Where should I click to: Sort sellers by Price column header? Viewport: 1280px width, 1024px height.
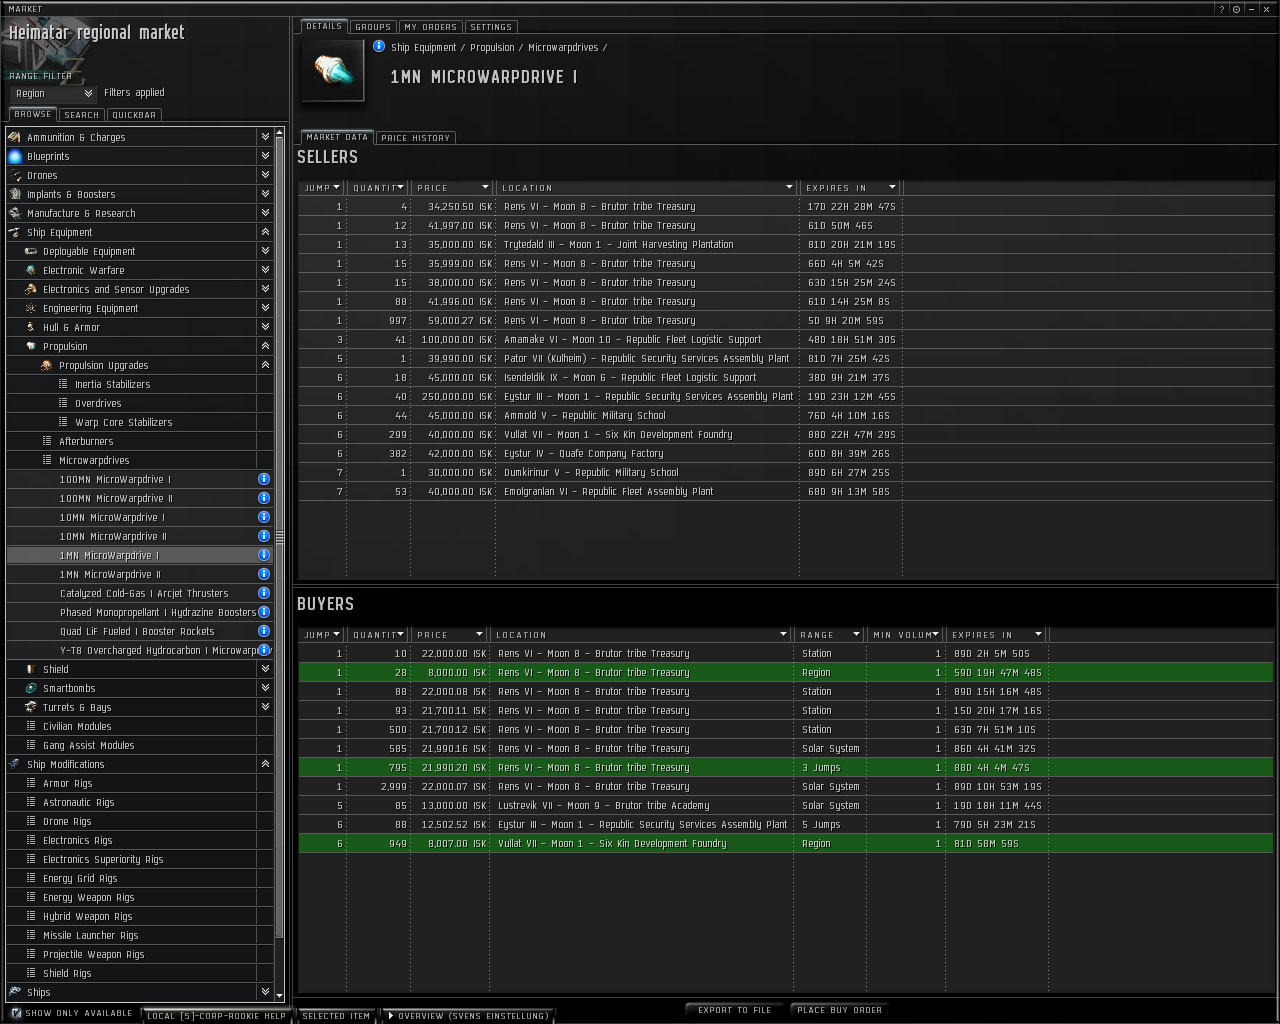coord(453,187)
